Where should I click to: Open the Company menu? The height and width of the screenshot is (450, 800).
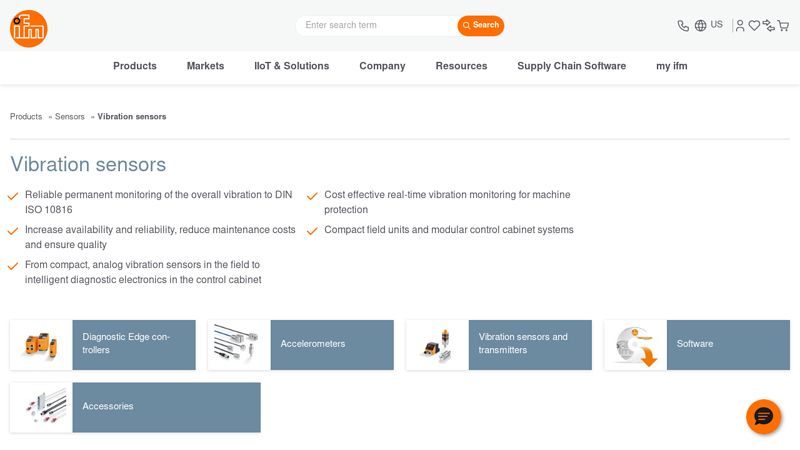(382, 66)
